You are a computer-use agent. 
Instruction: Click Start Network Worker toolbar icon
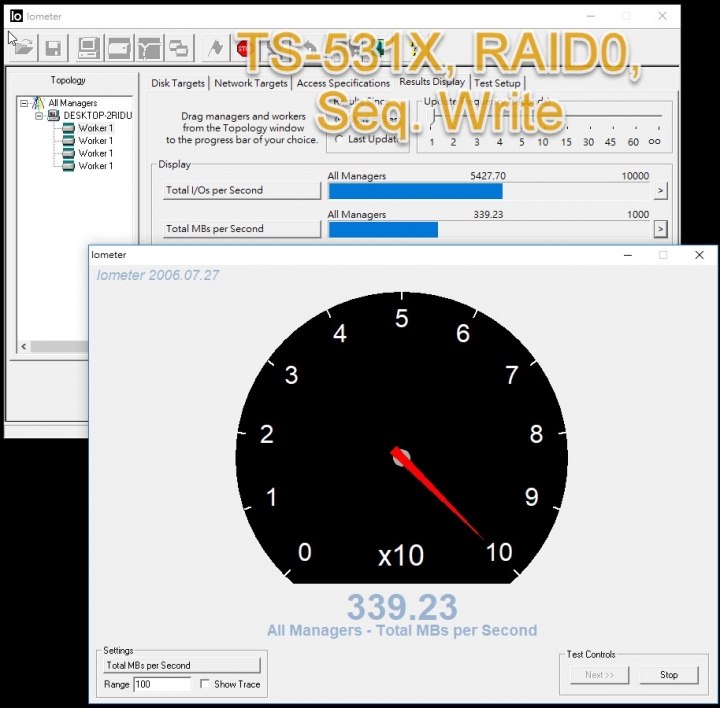point(149,47)
